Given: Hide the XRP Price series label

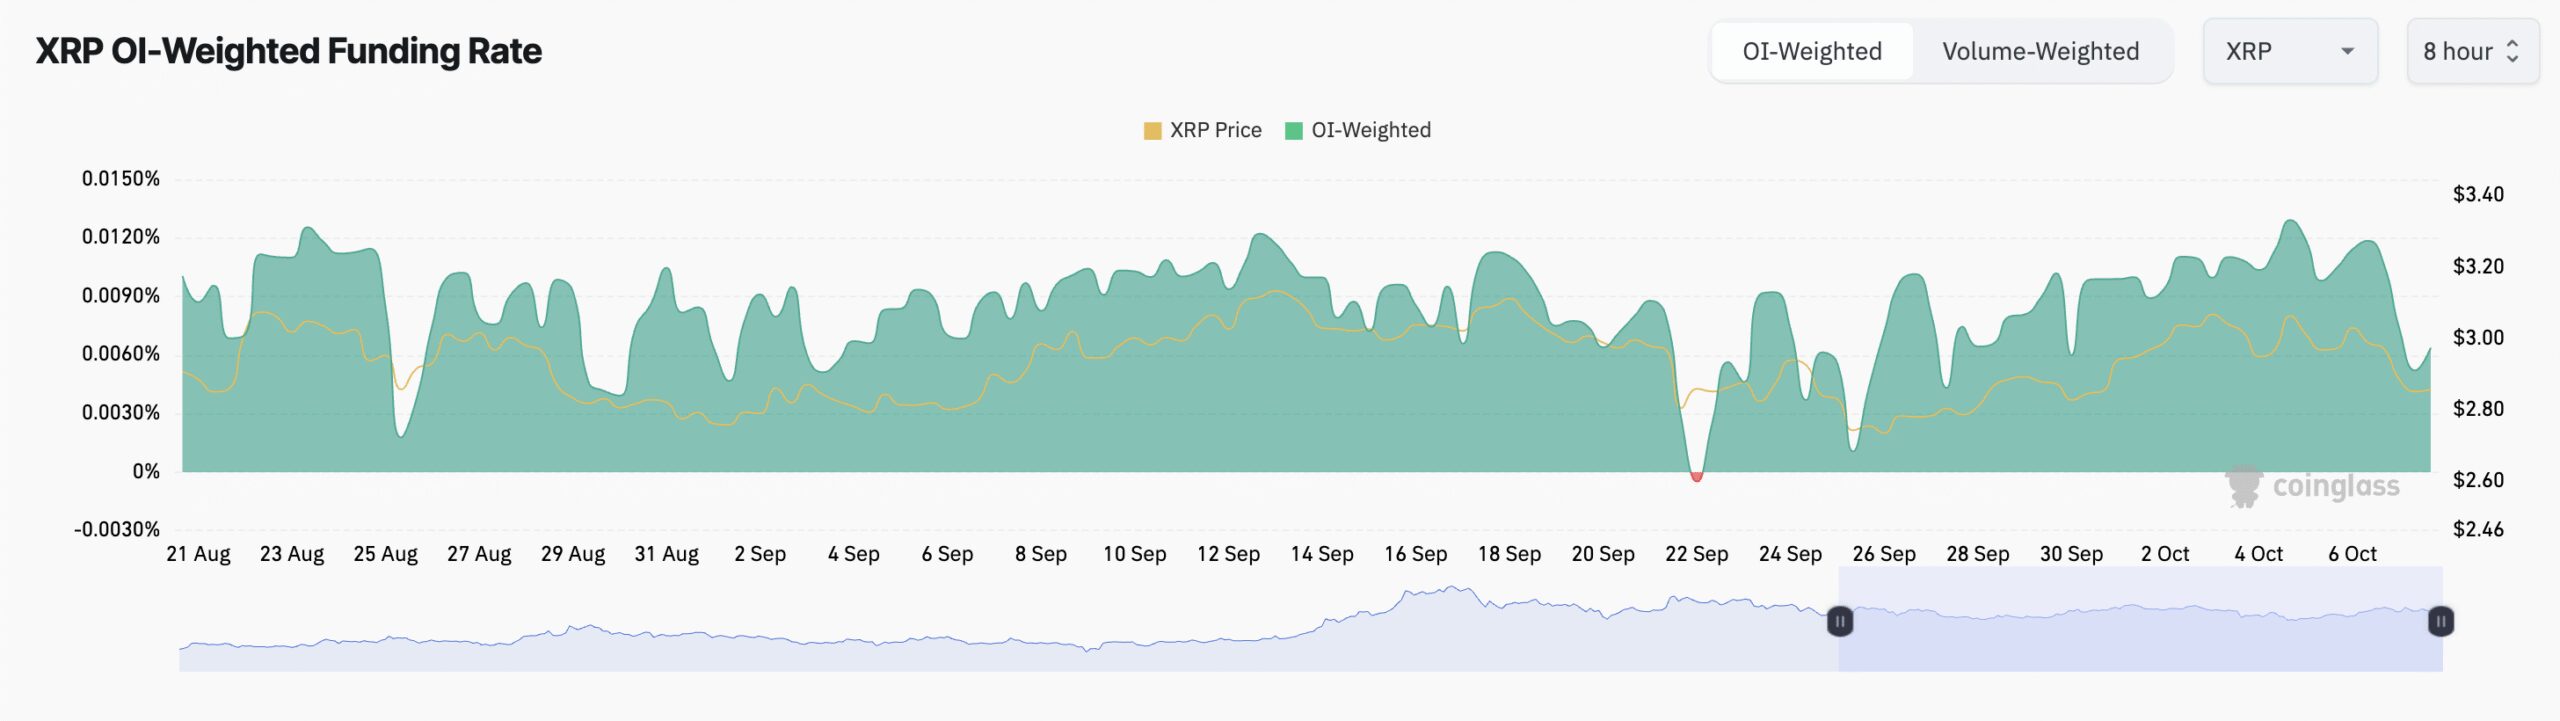Looking at the screenshot, I should click(x=1215, y=131).
